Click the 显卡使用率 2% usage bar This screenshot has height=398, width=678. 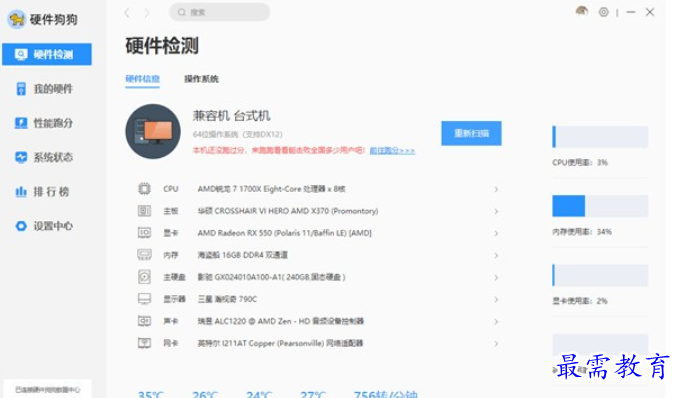tap(600, 275)
